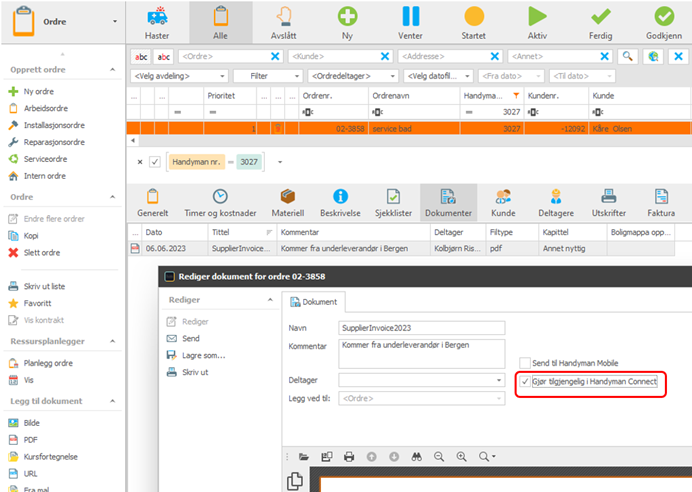The width and height of the screenshot is (692, 492).
Task: Select the Dokument tab in dialog
Action: click(x=314, y=302)
